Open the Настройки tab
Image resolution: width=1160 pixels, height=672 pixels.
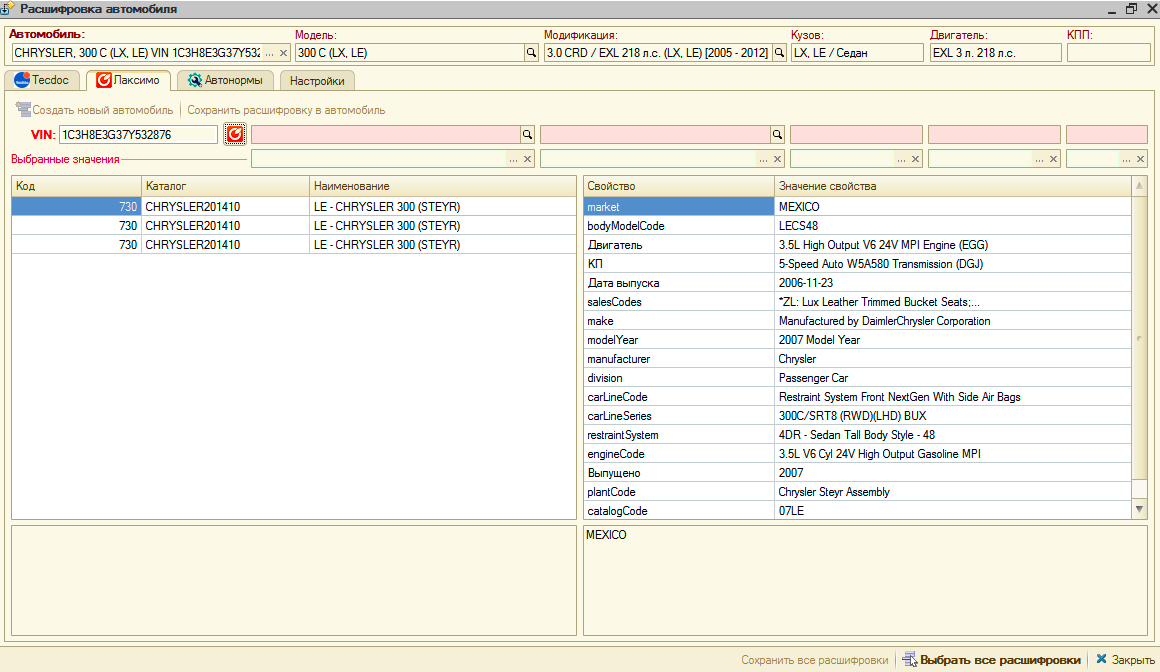317,81
